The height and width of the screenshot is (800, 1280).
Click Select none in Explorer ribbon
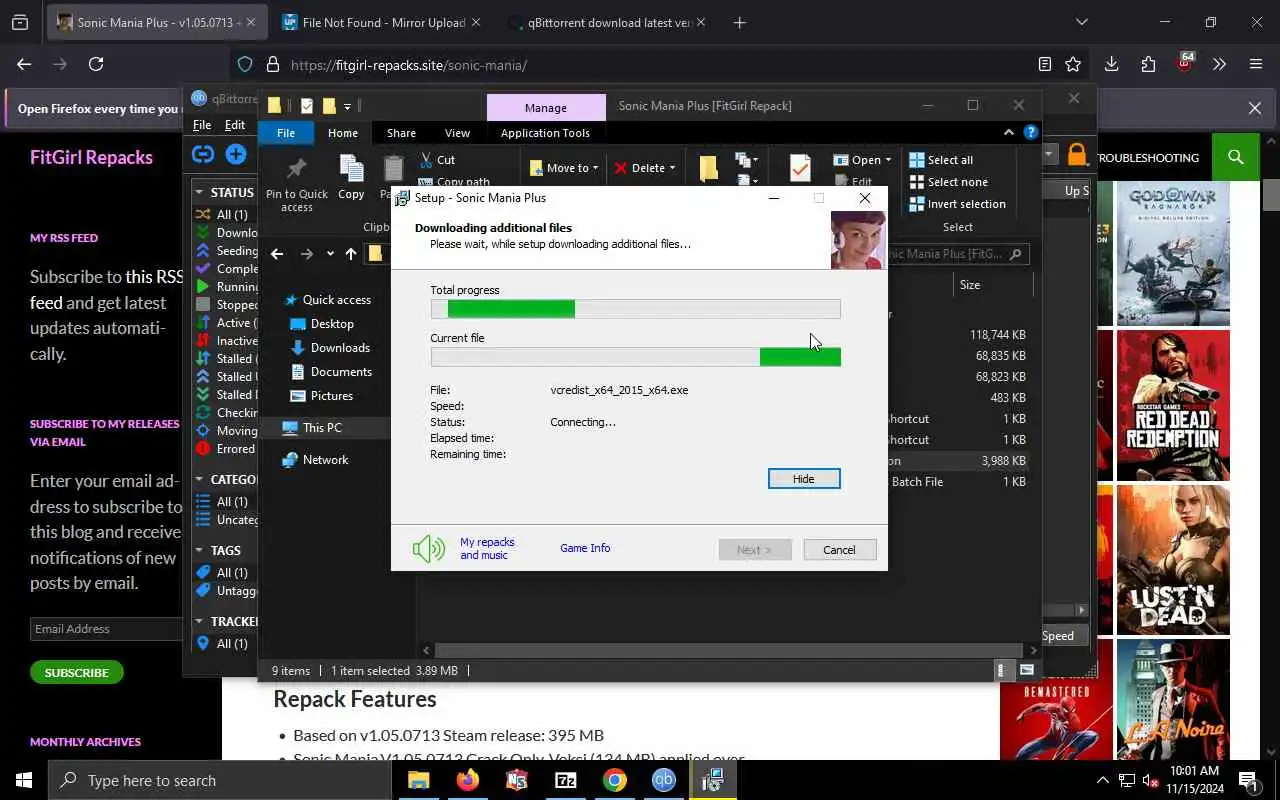pyautogui.click(x=948, y=182)
